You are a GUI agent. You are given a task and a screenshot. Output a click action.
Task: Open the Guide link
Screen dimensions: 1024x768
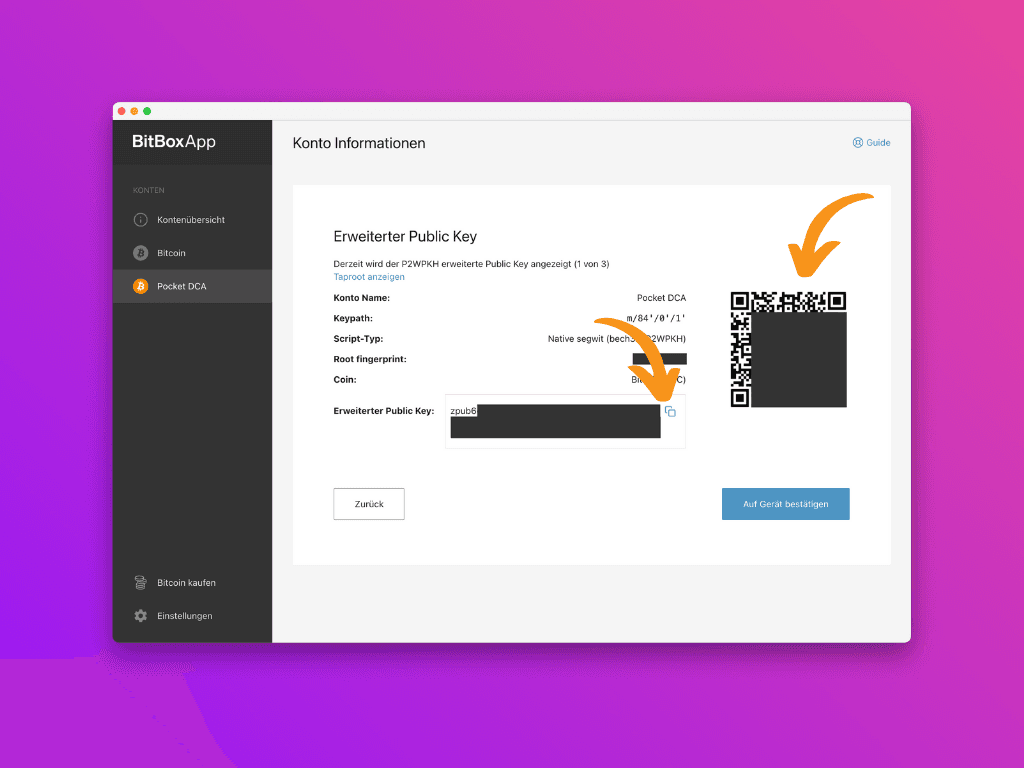pos(871,142)
